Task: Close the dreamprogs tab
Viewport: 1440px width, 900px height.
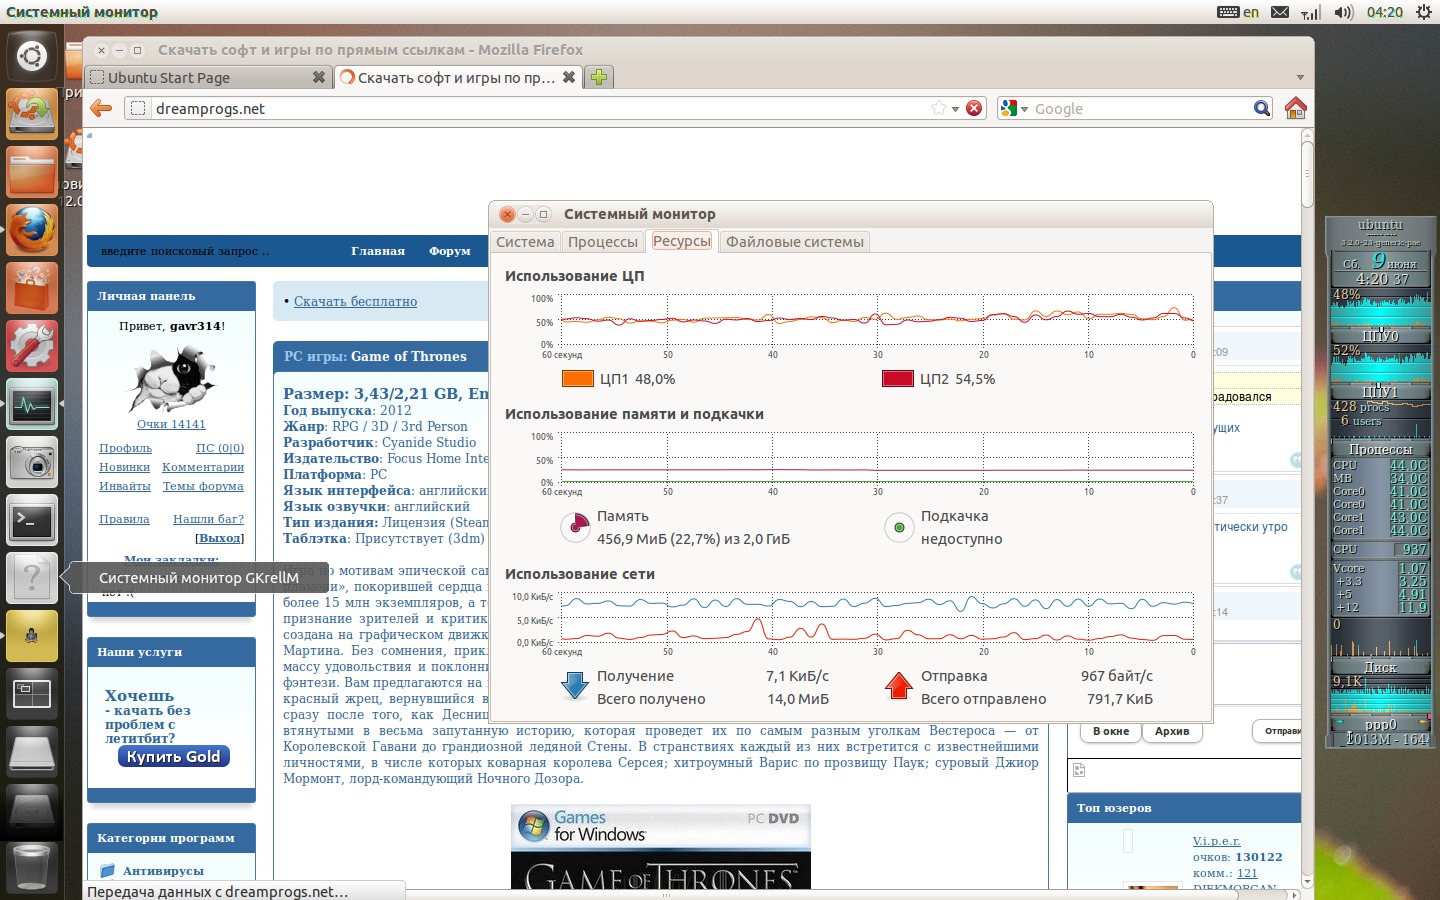Action: pyautogui.click(x=569, y=77)
